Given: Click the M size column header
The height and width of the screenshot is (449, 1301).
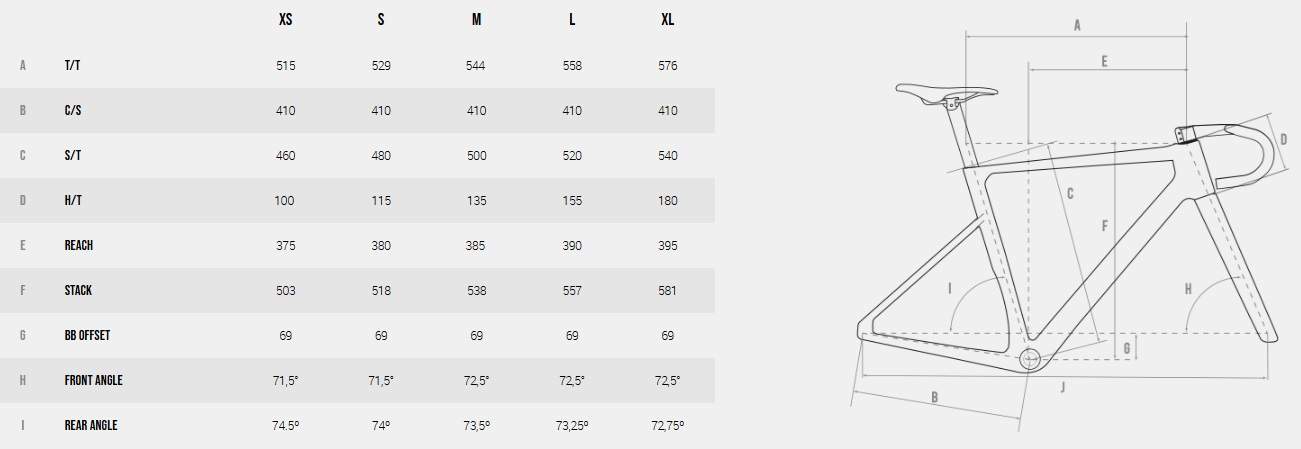Looking at the screenshot, I should point(477,20).
